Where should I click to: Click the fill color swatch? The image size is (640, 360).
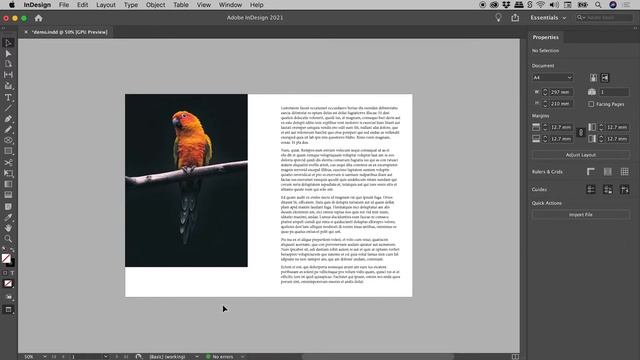[x=6, y=258]
